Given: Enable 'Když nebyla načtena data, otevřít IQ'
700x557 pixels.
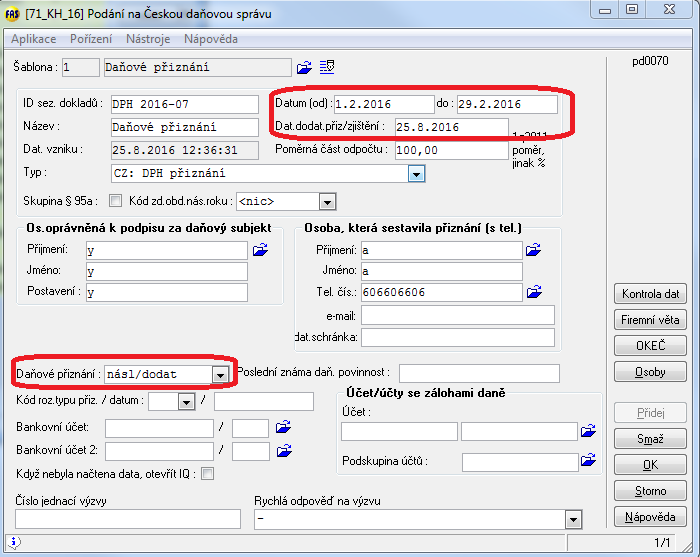Looking at the screenshot, I should [x=207, y=474].
